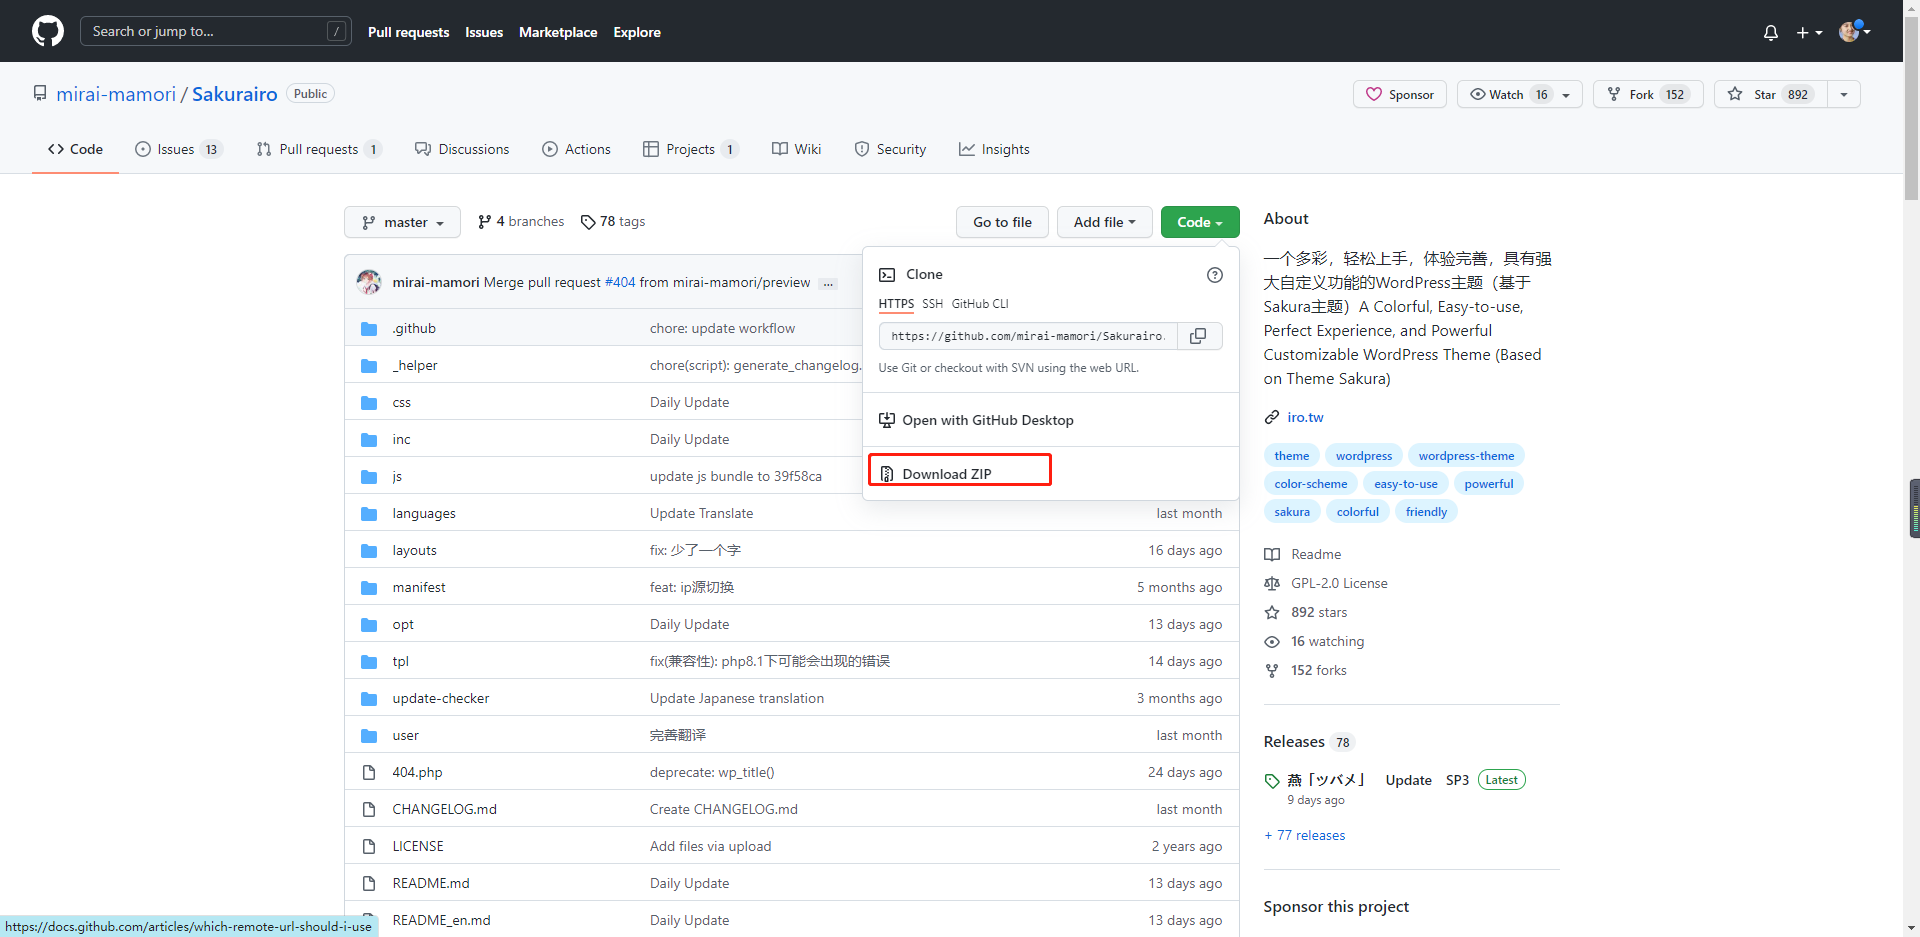This screenshot has height=937, width=1920.
Task: Open notifications bell icon
Action: coord(1771,32)
